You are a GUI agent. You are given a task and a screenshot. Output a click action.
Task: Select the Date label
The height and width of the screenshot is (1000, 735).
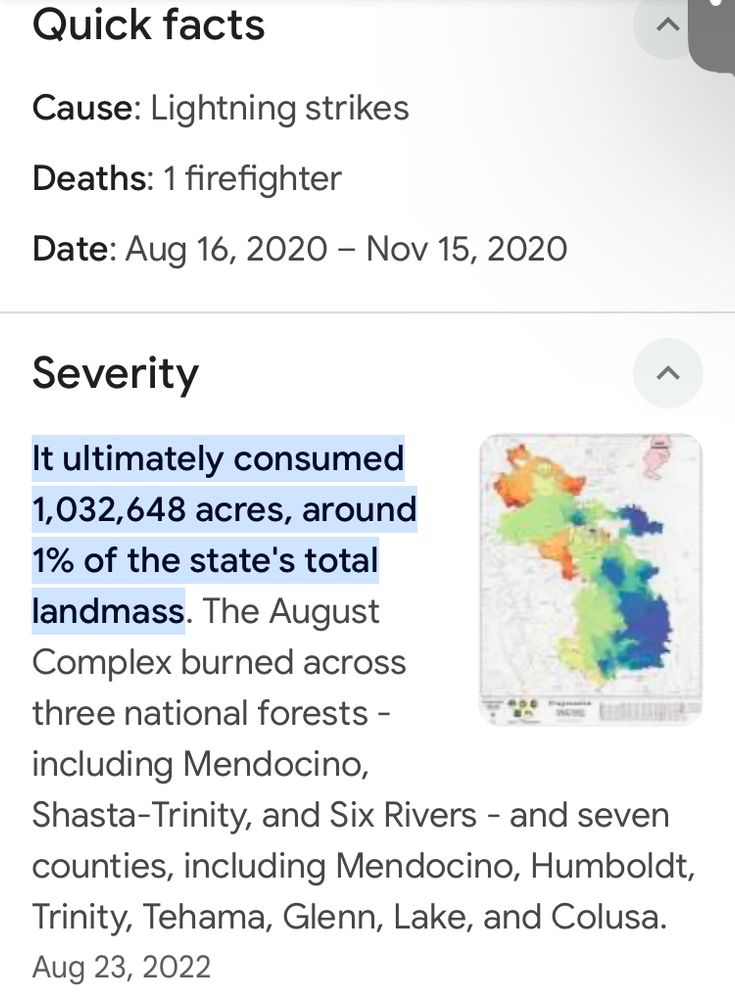click(x=74, y=249)
